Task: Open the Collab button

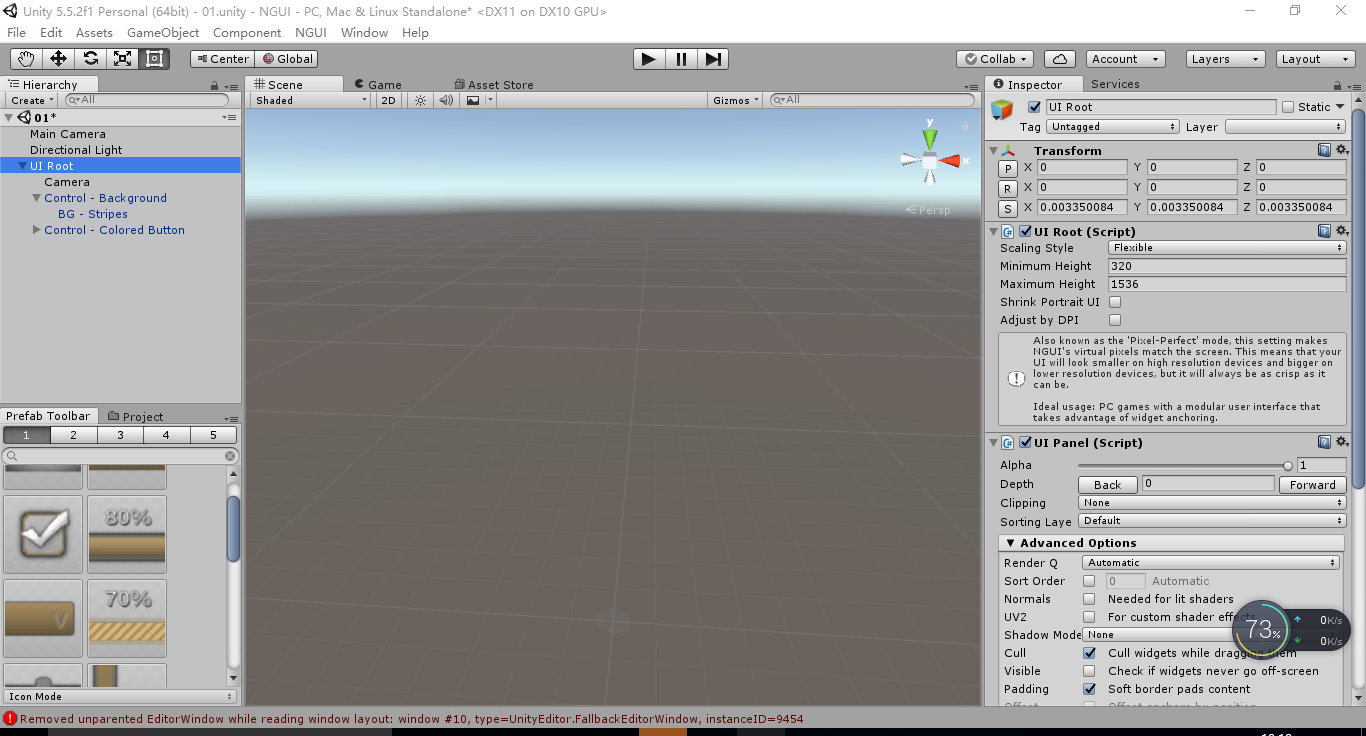Action: click(x=995, y=59)
